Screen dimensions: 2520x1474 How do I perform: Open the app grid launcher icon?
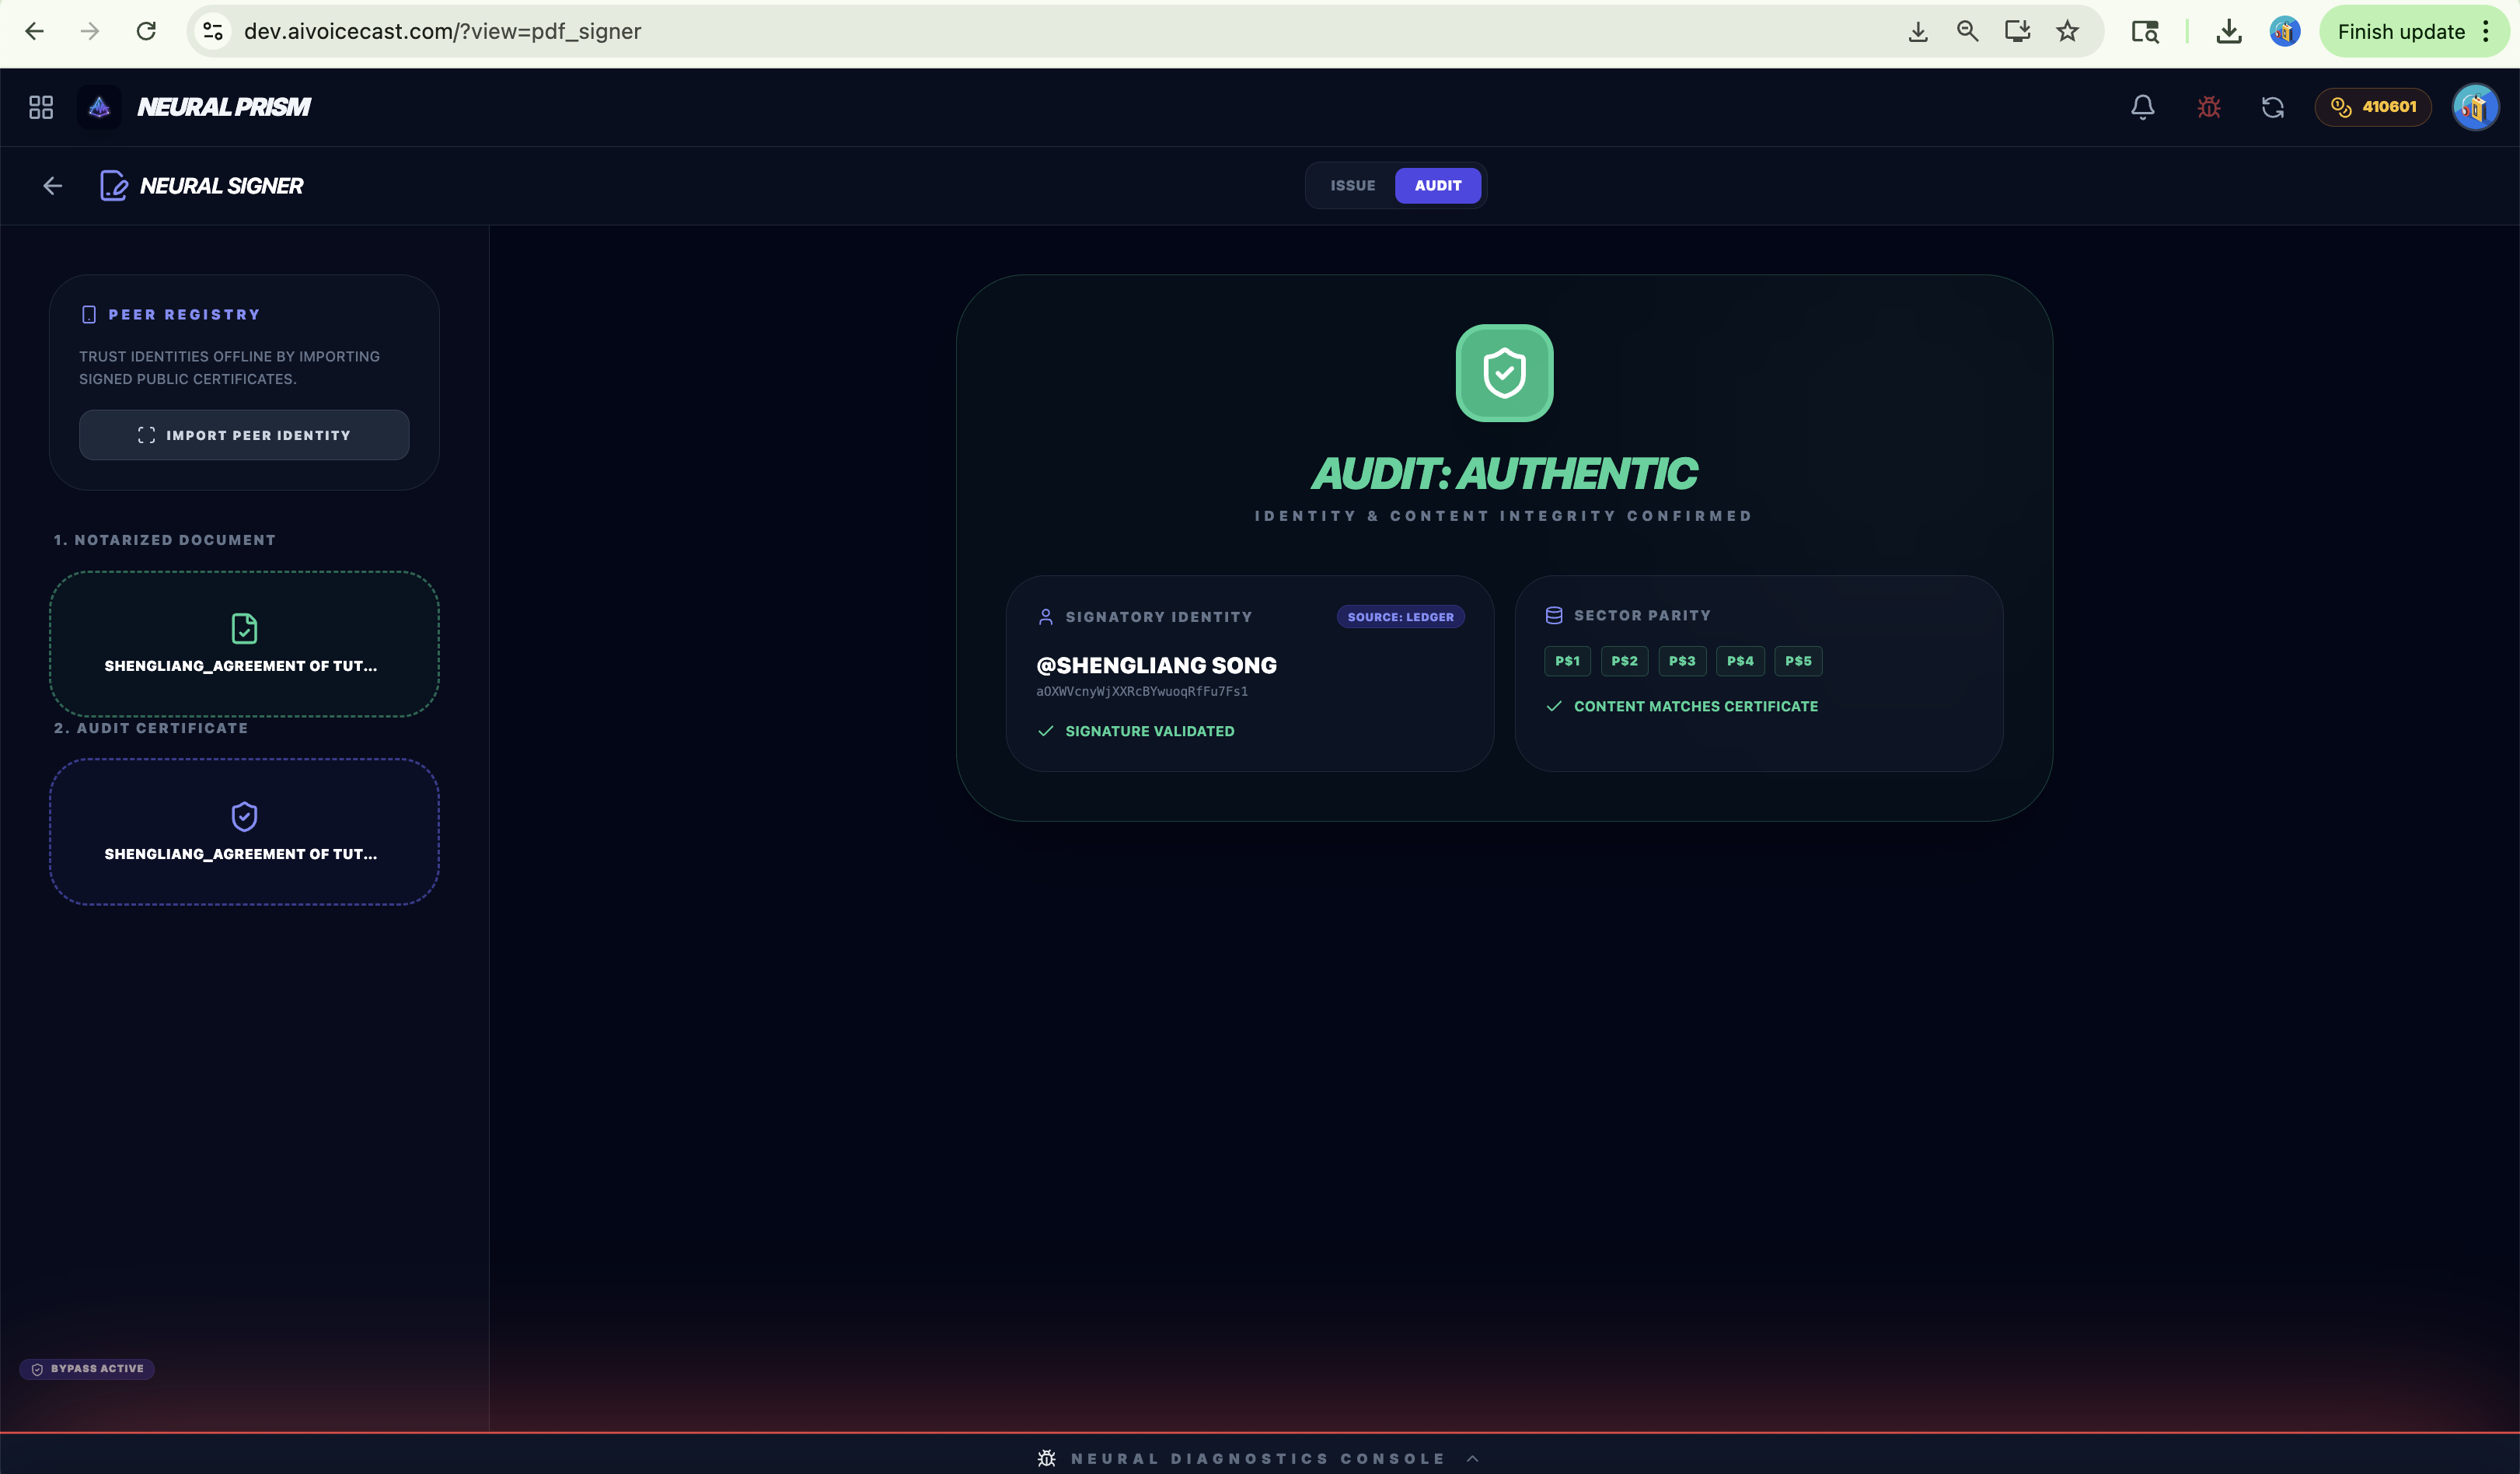pos(41,107)
